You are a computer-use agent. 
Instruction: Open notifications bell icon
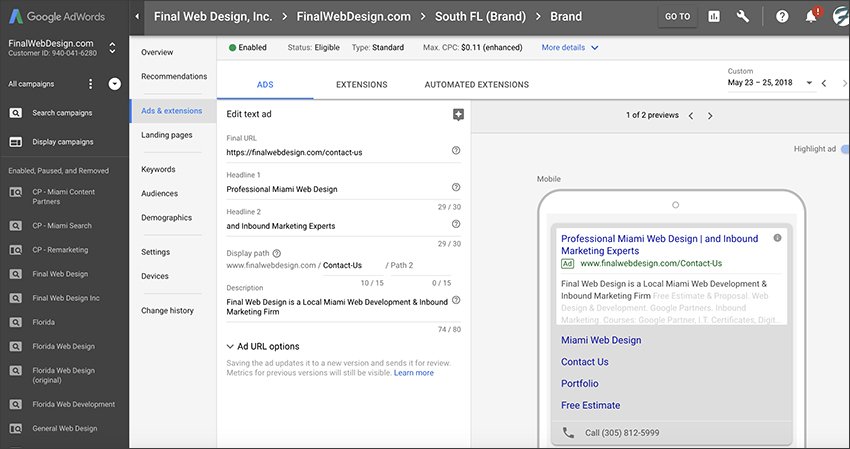click(x=812, y=16)
